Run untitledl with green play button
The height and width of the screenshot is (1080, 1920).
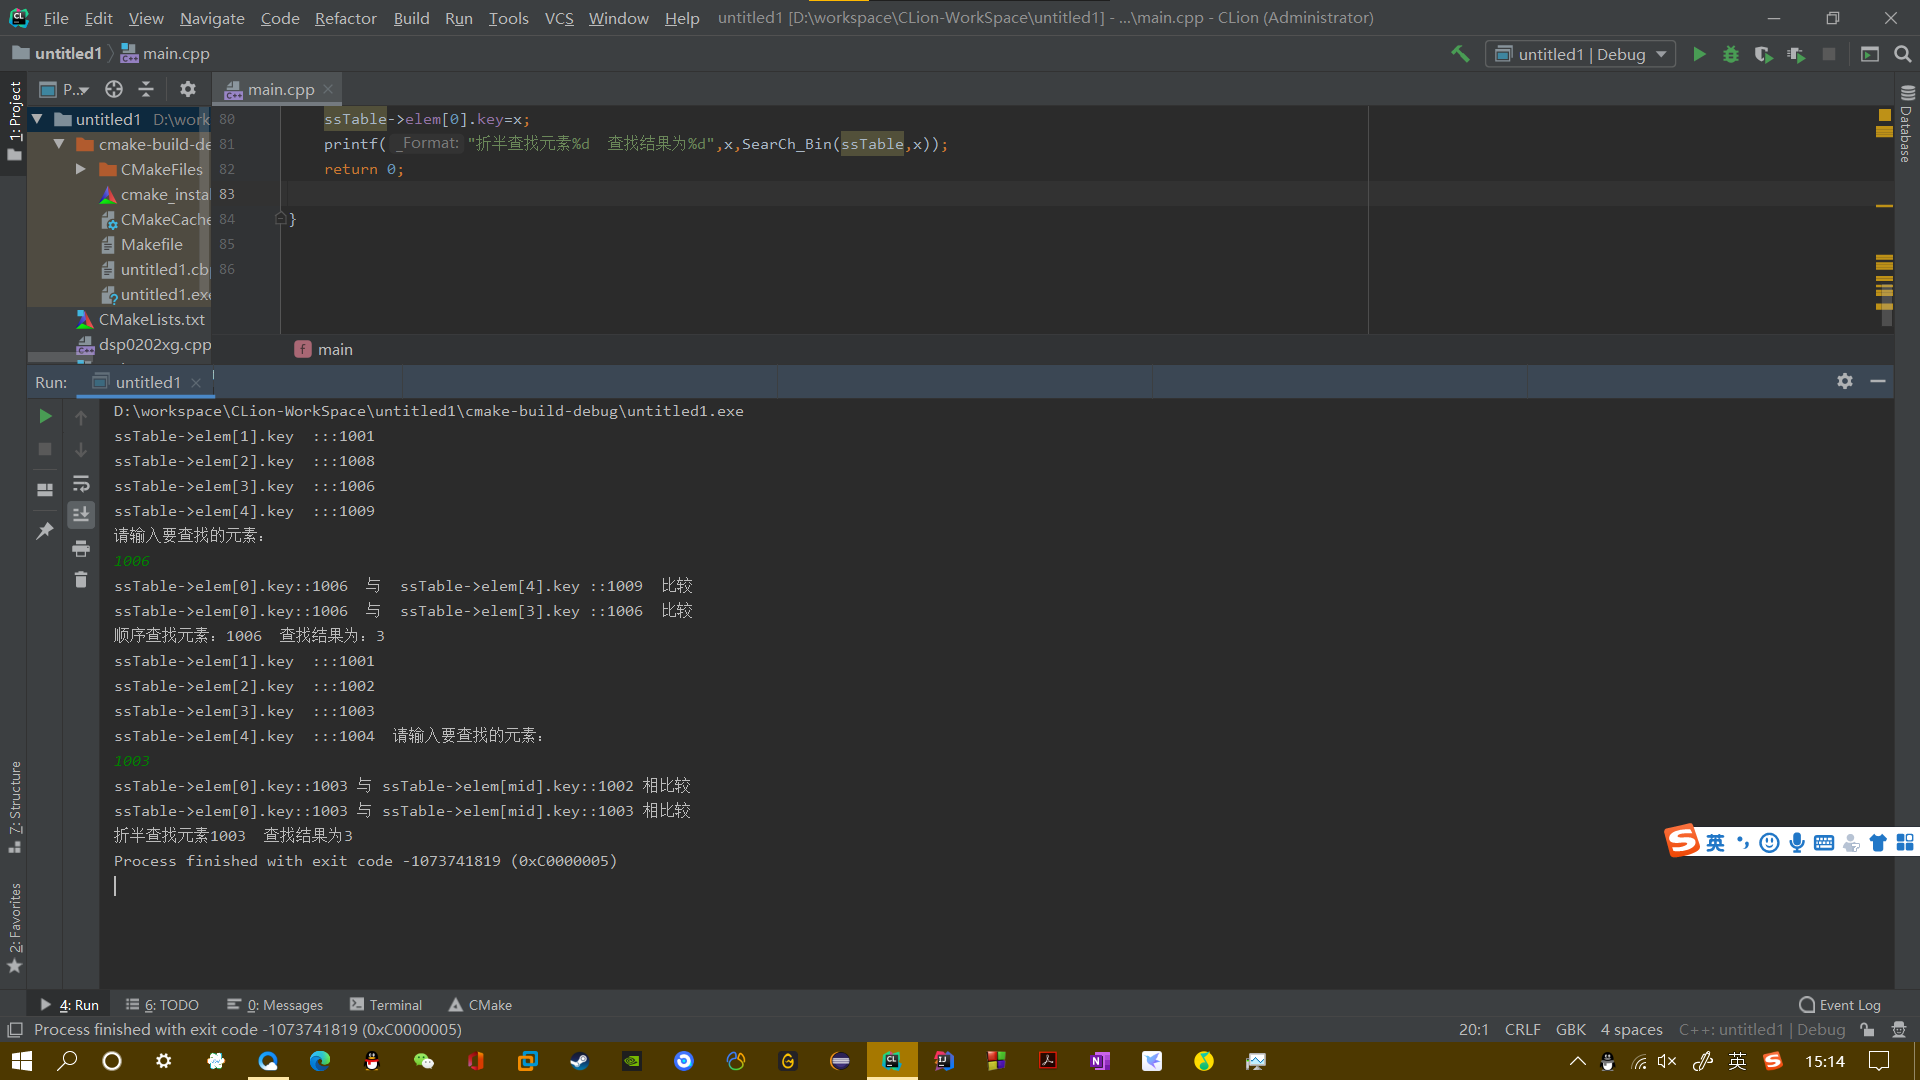pos(1699,54)
